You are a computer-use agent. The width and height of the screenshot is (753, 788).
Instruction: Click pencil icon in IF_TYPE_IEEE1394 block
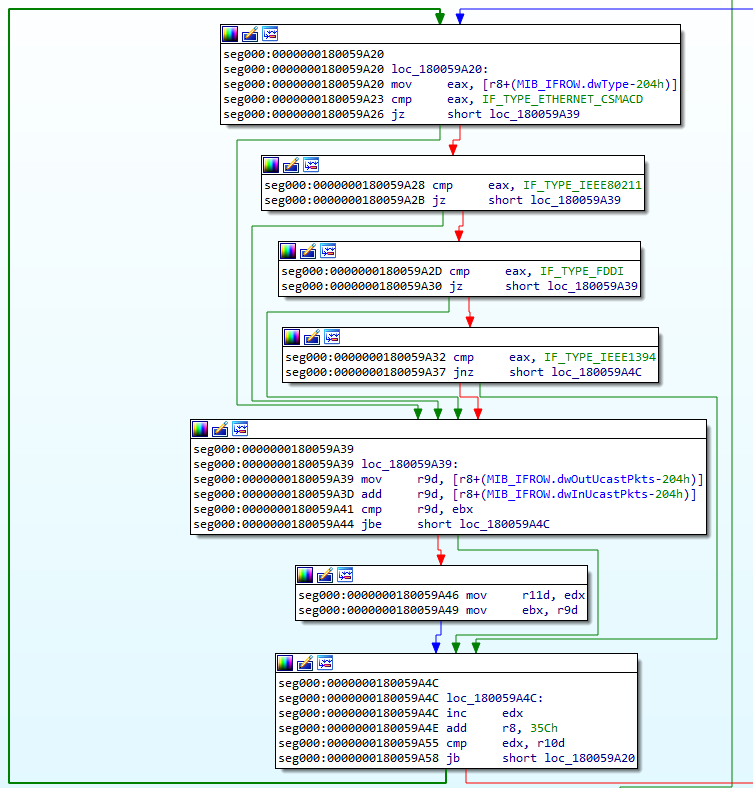click(x=312, y=337)
